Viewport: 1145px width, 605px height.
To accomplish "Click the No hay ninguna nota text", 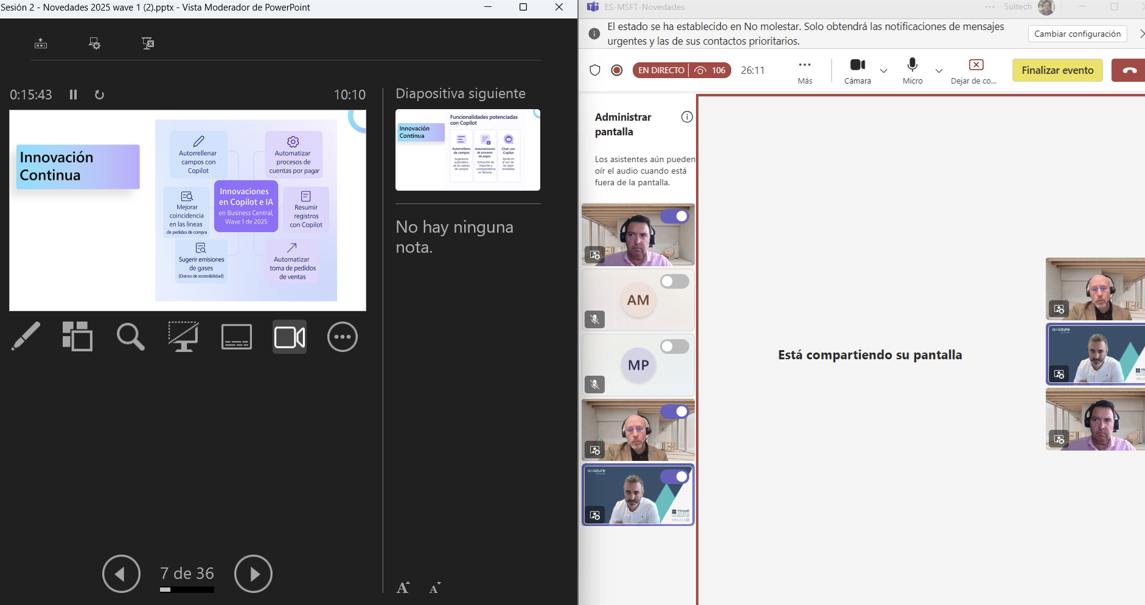I will (454, 237).
